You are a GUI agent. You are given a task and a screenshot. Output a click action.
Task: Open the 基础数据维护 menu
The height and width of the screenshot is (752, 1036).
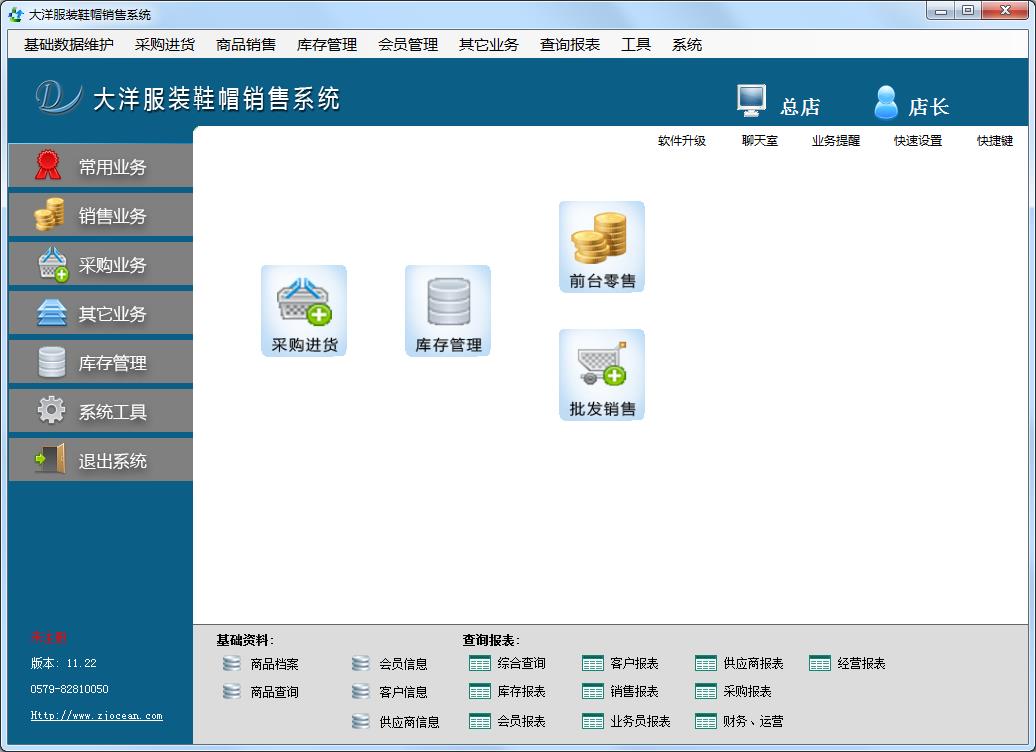(69, 44)
